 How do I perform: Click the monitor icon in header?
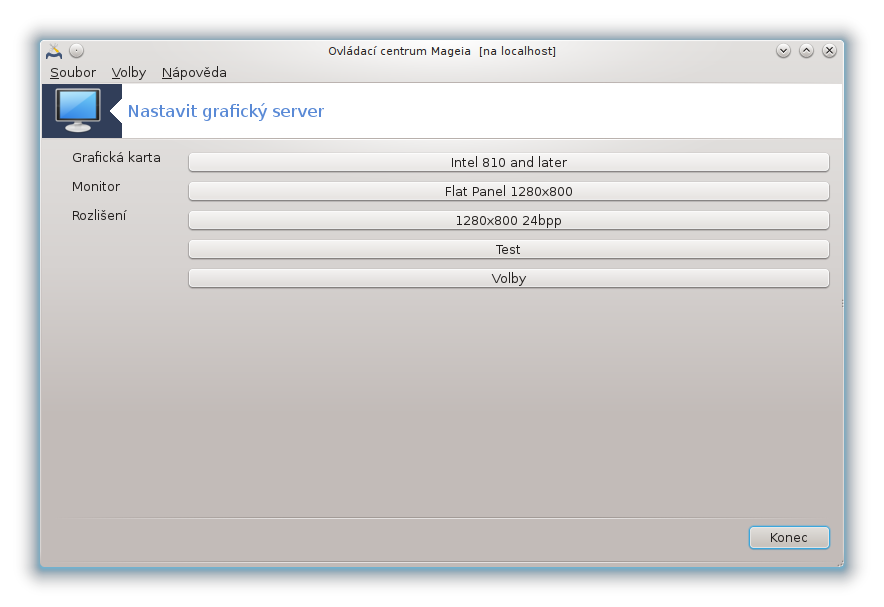pyautogui.click(x=78, y=110)
